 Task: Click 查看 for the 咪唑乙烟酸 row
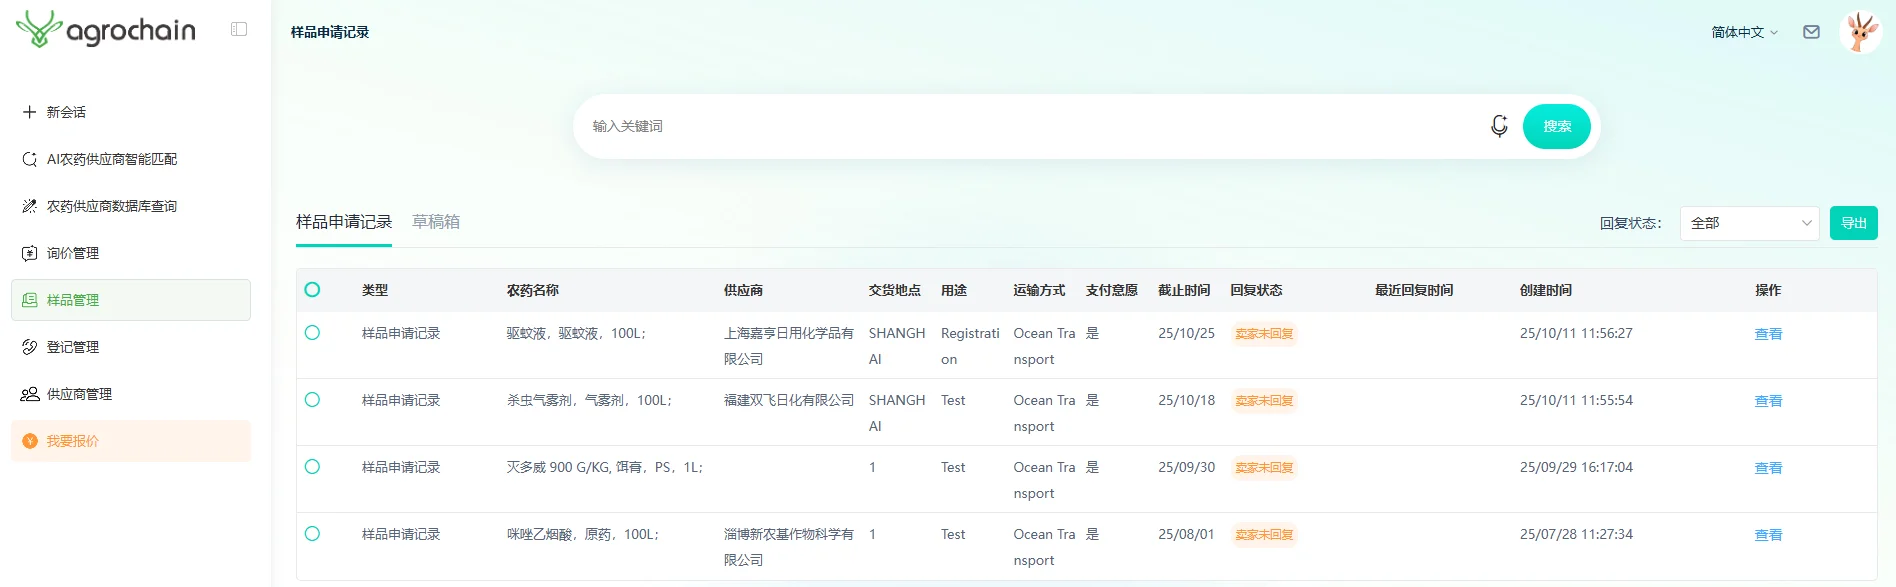point(1768,535)
